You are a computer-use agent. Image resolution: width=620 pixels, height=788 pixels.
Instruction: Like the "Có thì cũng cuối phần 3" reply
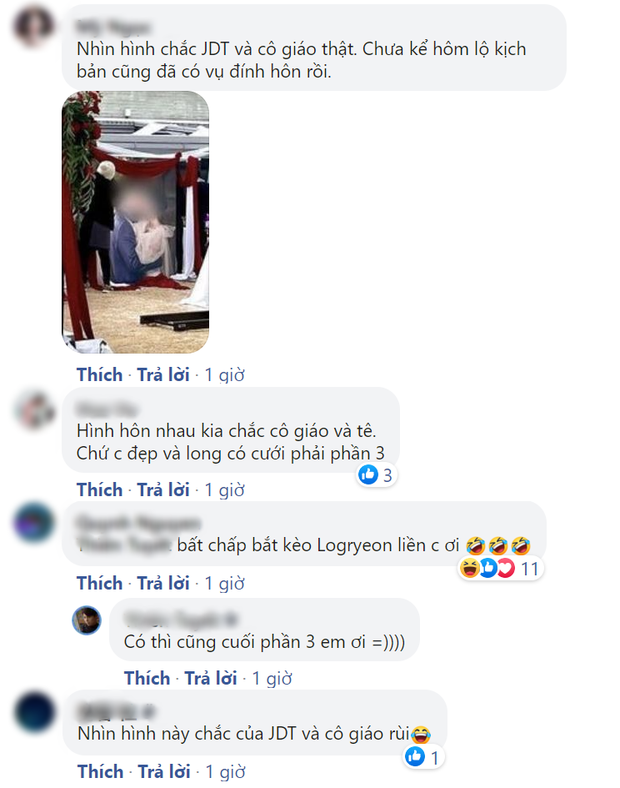(x=147, y=678)
